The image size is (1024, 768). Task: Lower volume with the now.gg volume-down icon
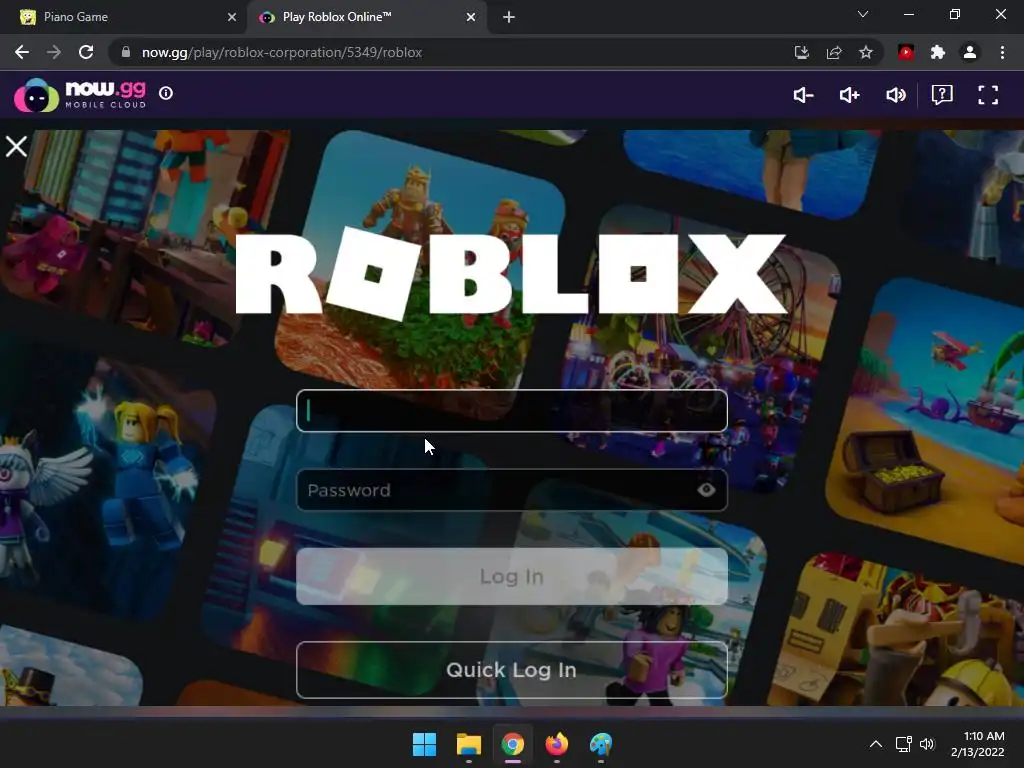tap(803, 95)
